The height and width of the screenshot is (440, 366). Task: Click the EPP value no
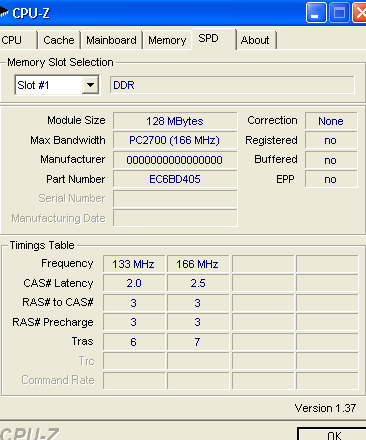[x=331, y=179]
